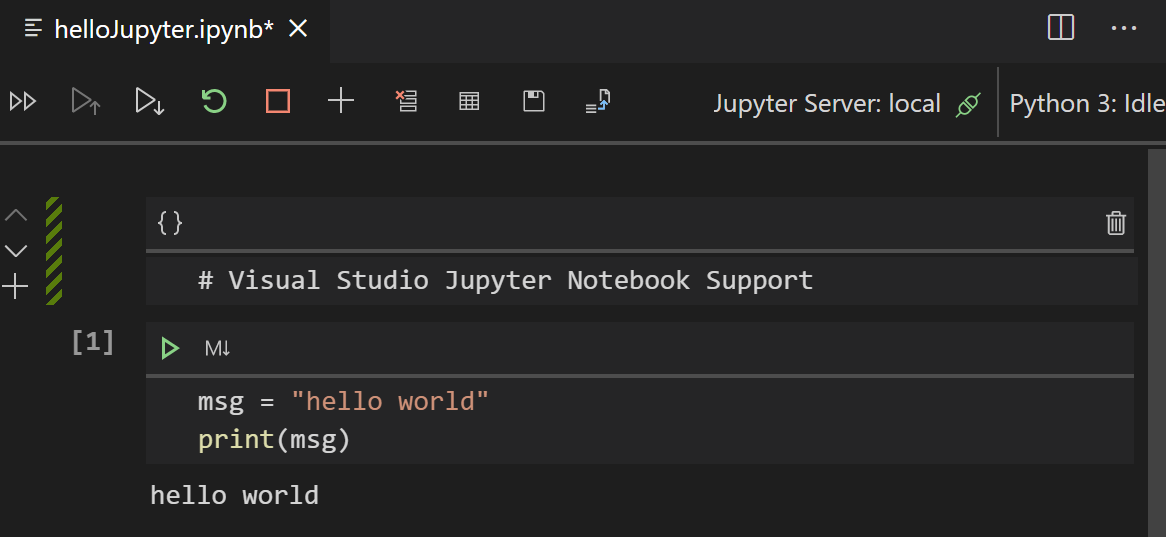Run cells above the current cell

pyautogui.click(x=86, y=101)
